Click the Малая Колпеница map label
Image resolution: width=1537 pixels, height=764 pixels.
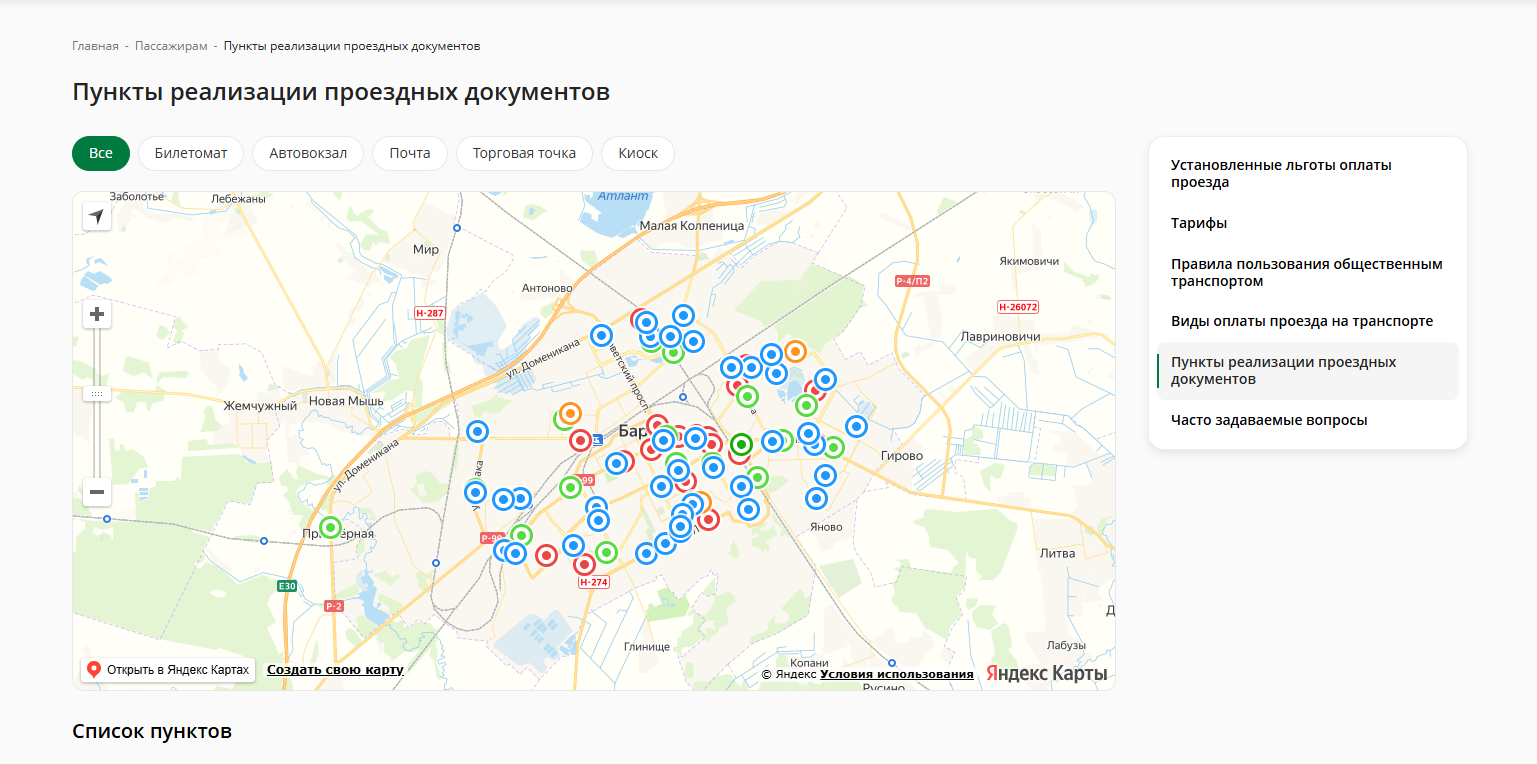[692, 226]
